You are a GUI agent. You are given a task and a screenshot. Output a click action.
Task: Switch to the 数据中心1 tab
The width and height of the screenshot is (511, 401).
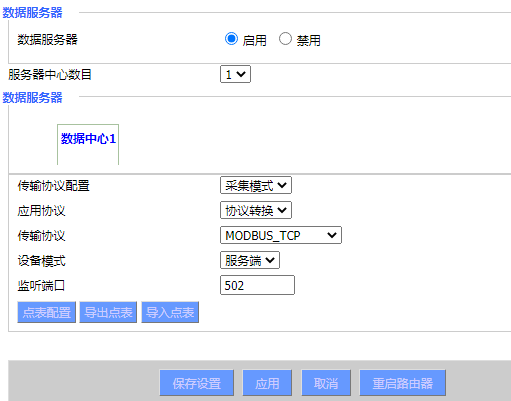coord(88,139)
